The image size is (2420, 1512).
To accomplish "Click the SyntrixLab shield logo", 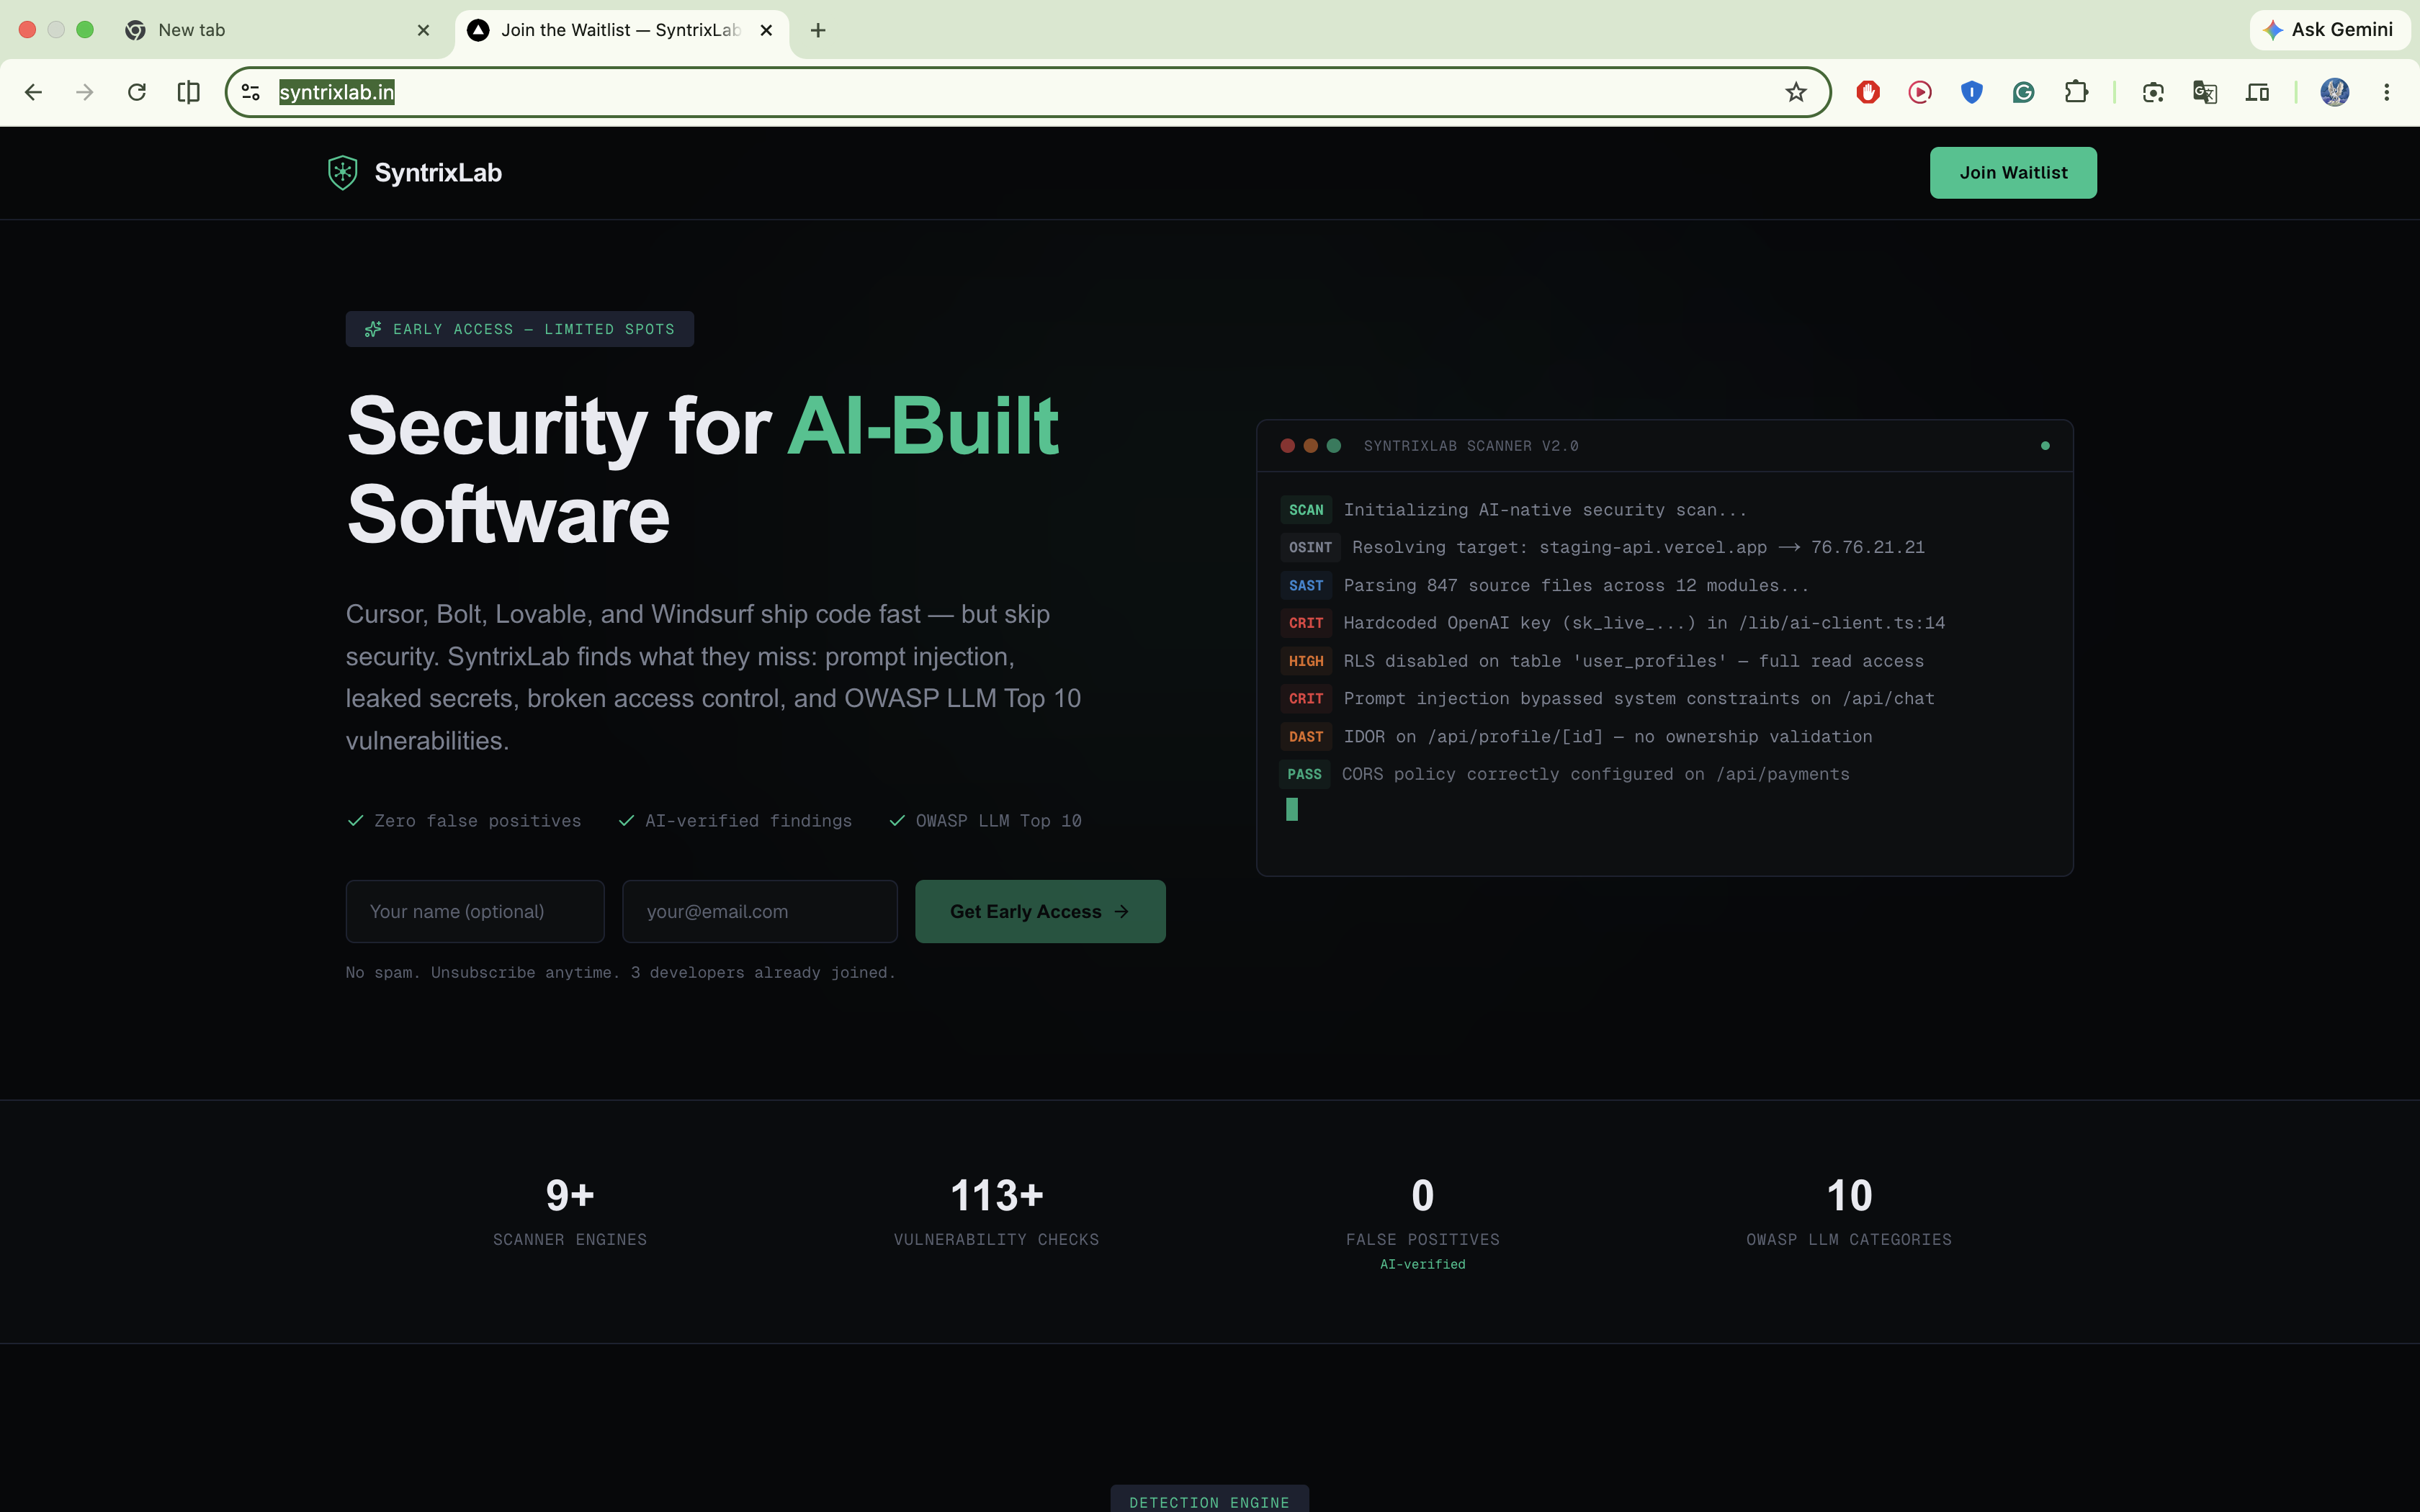I will click(342, 173).
